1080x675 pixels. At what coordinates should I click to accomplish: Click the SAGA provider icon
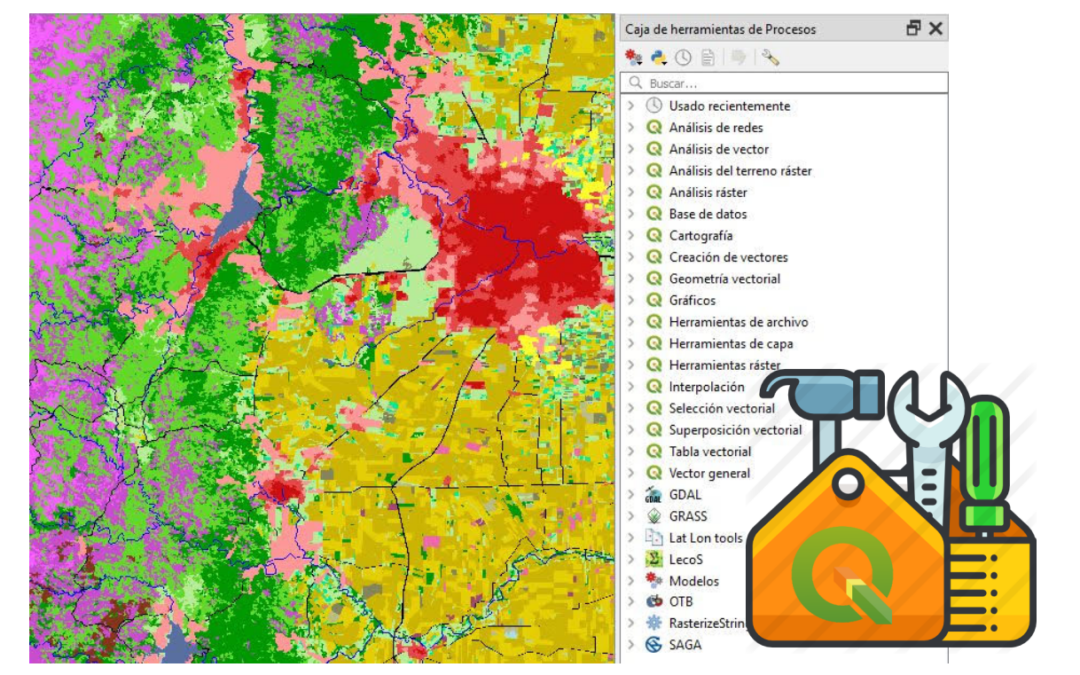[x=654, y=645]
